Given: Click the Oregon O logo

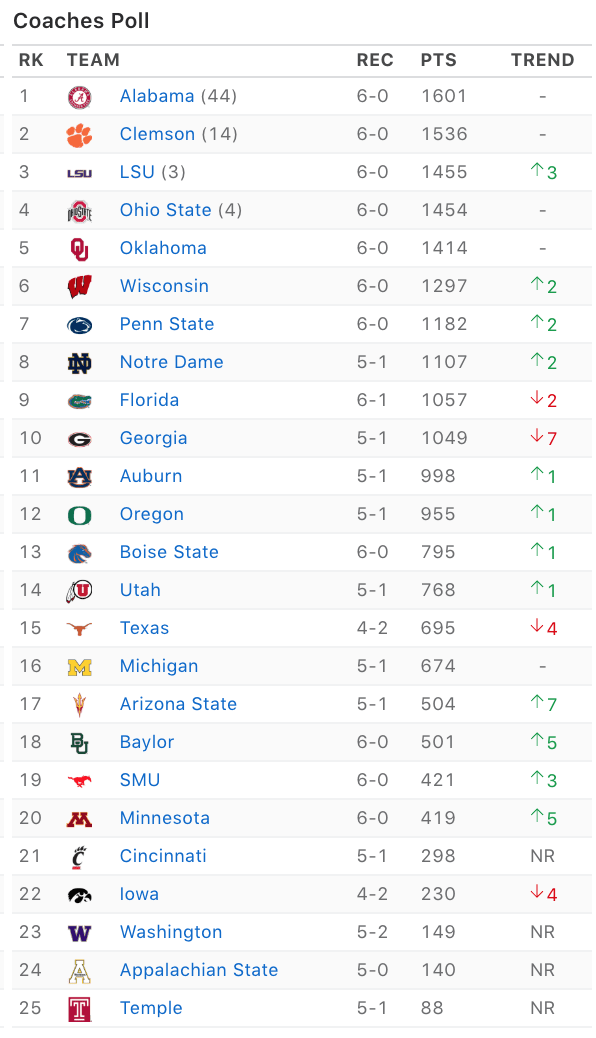Looking at the screenshot, I should 79,515.
